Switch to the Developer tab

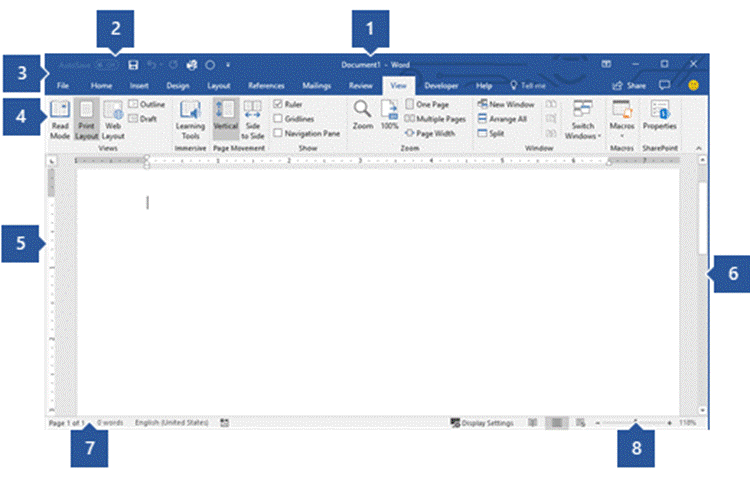[x=441, y=86]
